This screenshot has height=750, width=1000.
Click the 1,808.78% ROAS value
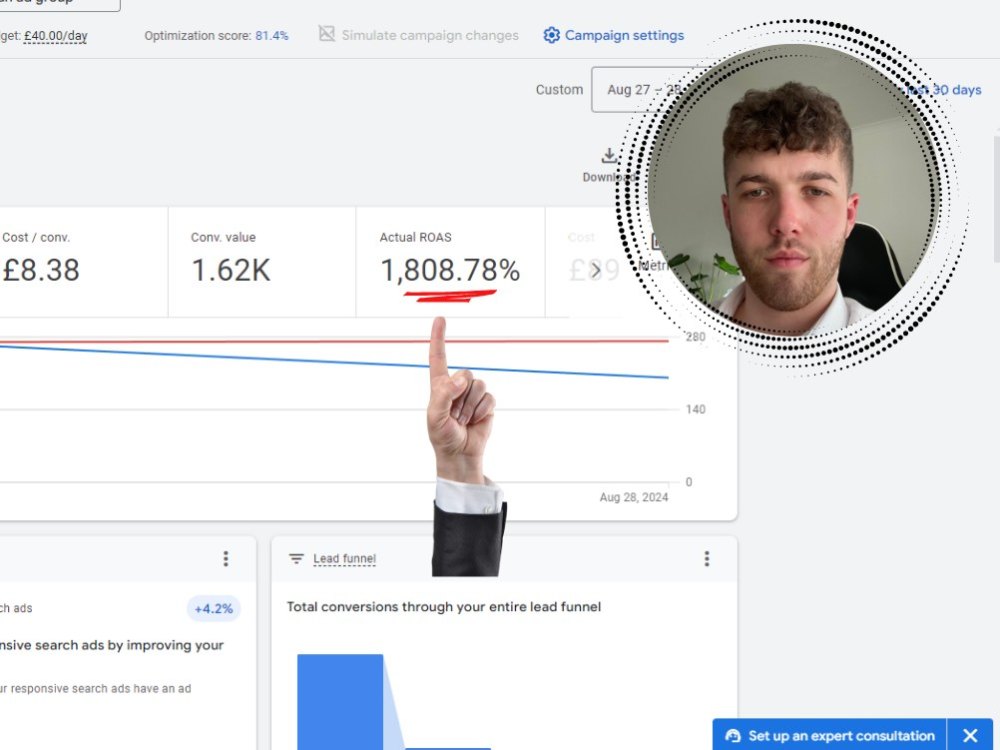tap(450, 270)
